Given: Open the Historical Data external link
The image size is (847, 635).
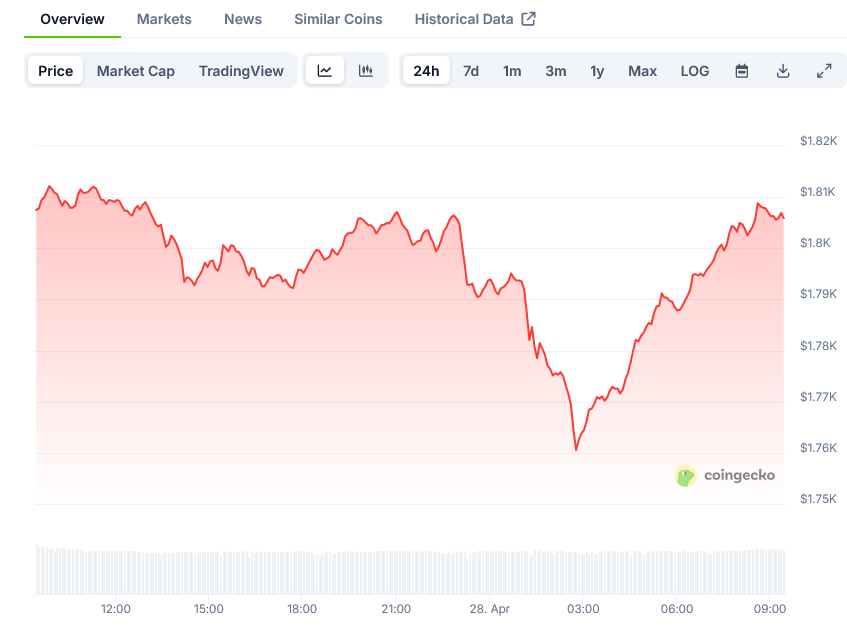Looking at the screenshot, I should (x=475, y=19).
